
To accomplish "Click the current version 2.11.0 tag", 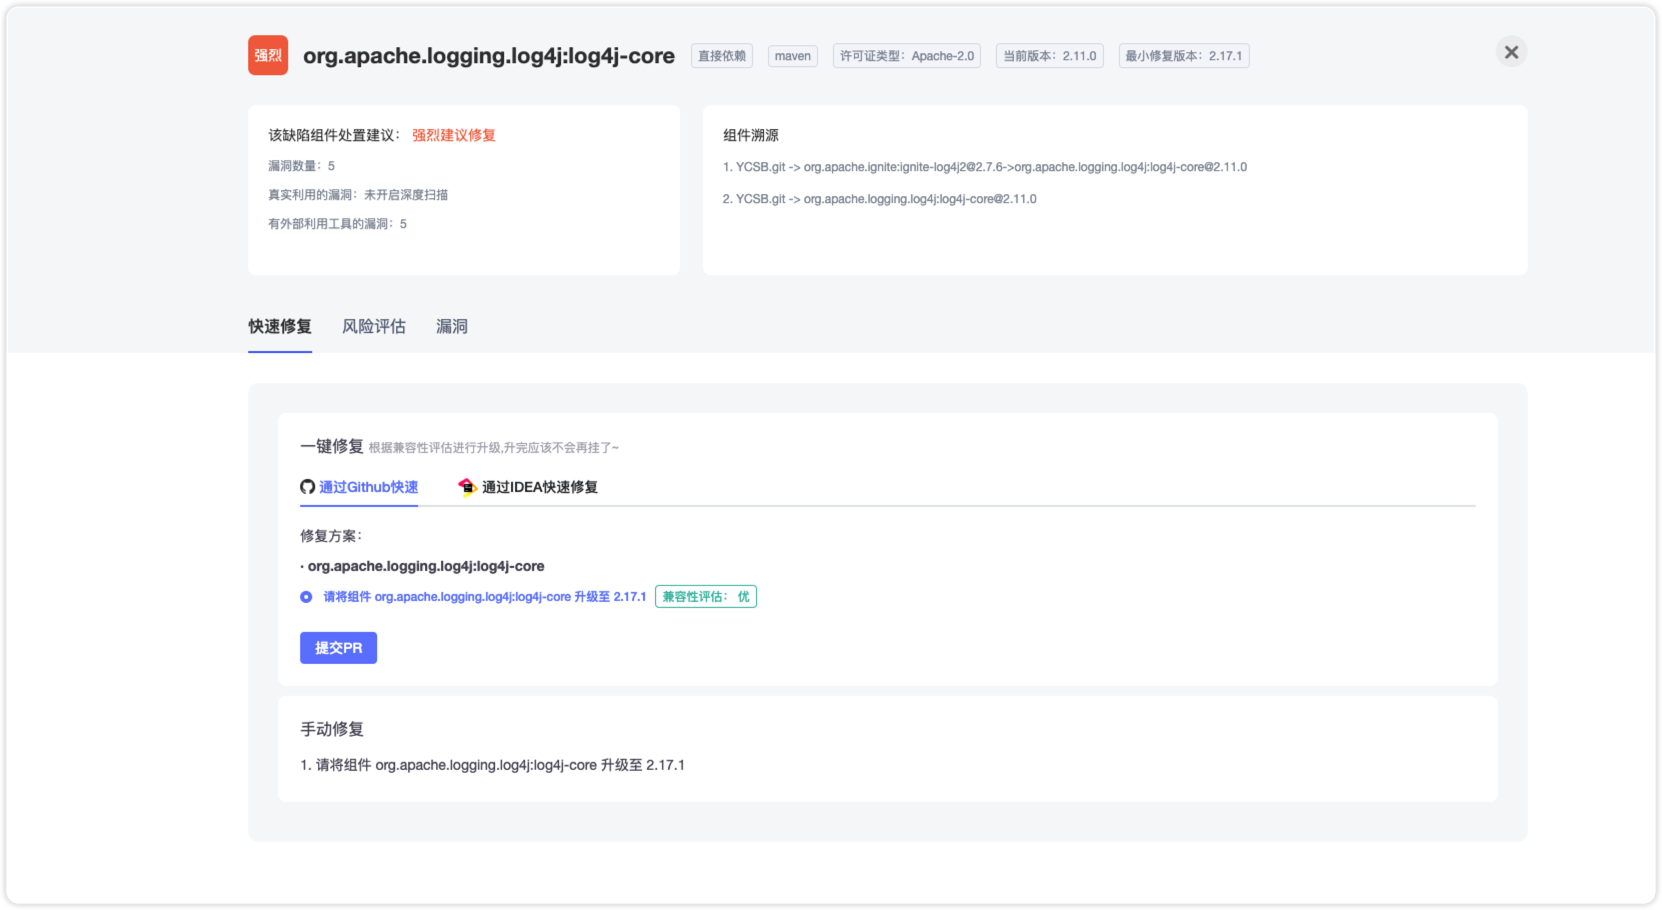I will click(x=1050, y=56).
